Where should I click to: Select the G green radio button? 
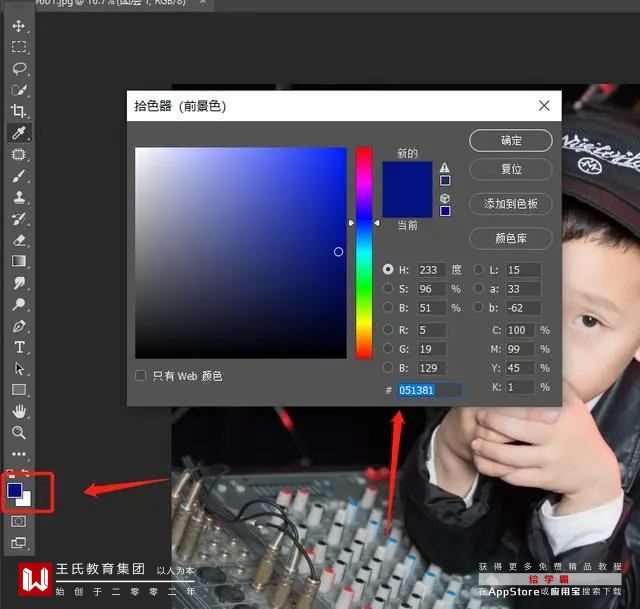click(388, 349)
